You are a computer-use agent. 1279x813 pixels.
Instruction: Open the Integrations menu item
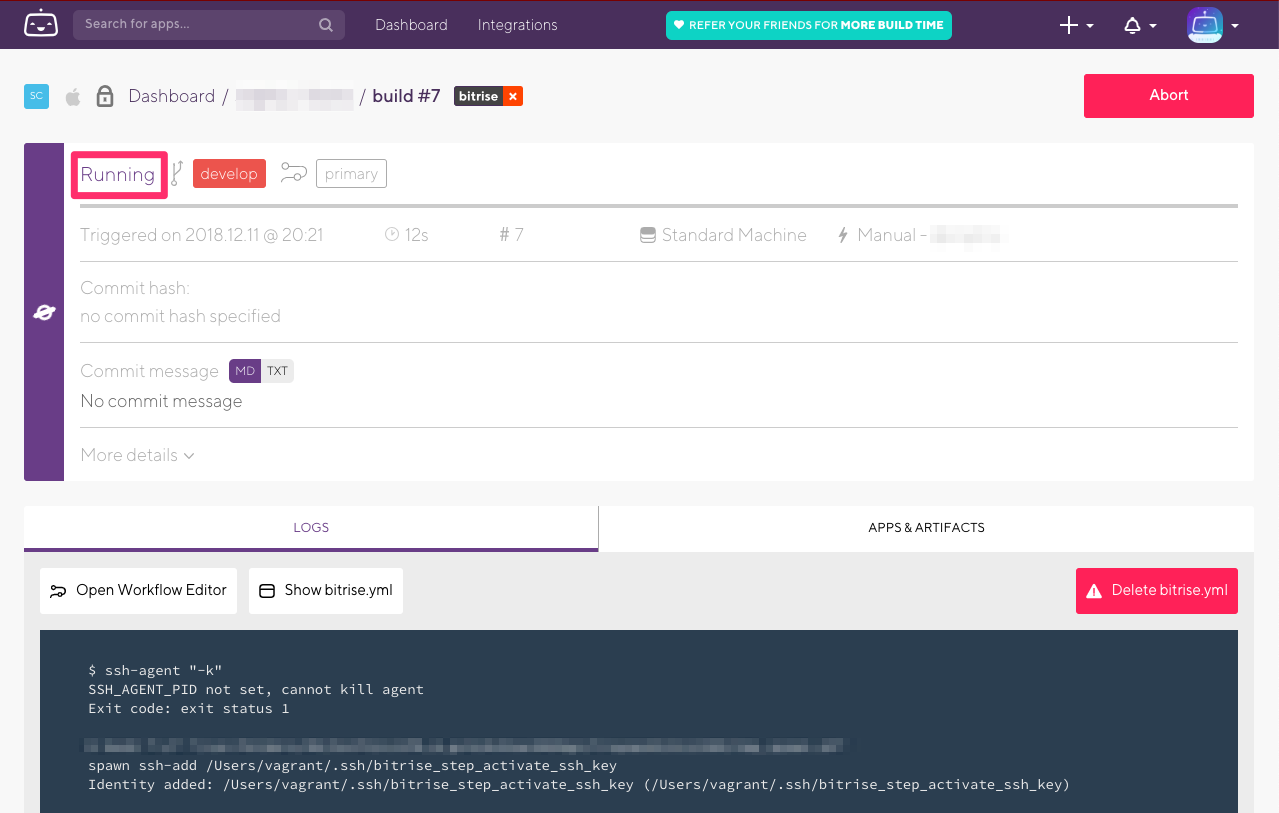(x=517, y=25)
